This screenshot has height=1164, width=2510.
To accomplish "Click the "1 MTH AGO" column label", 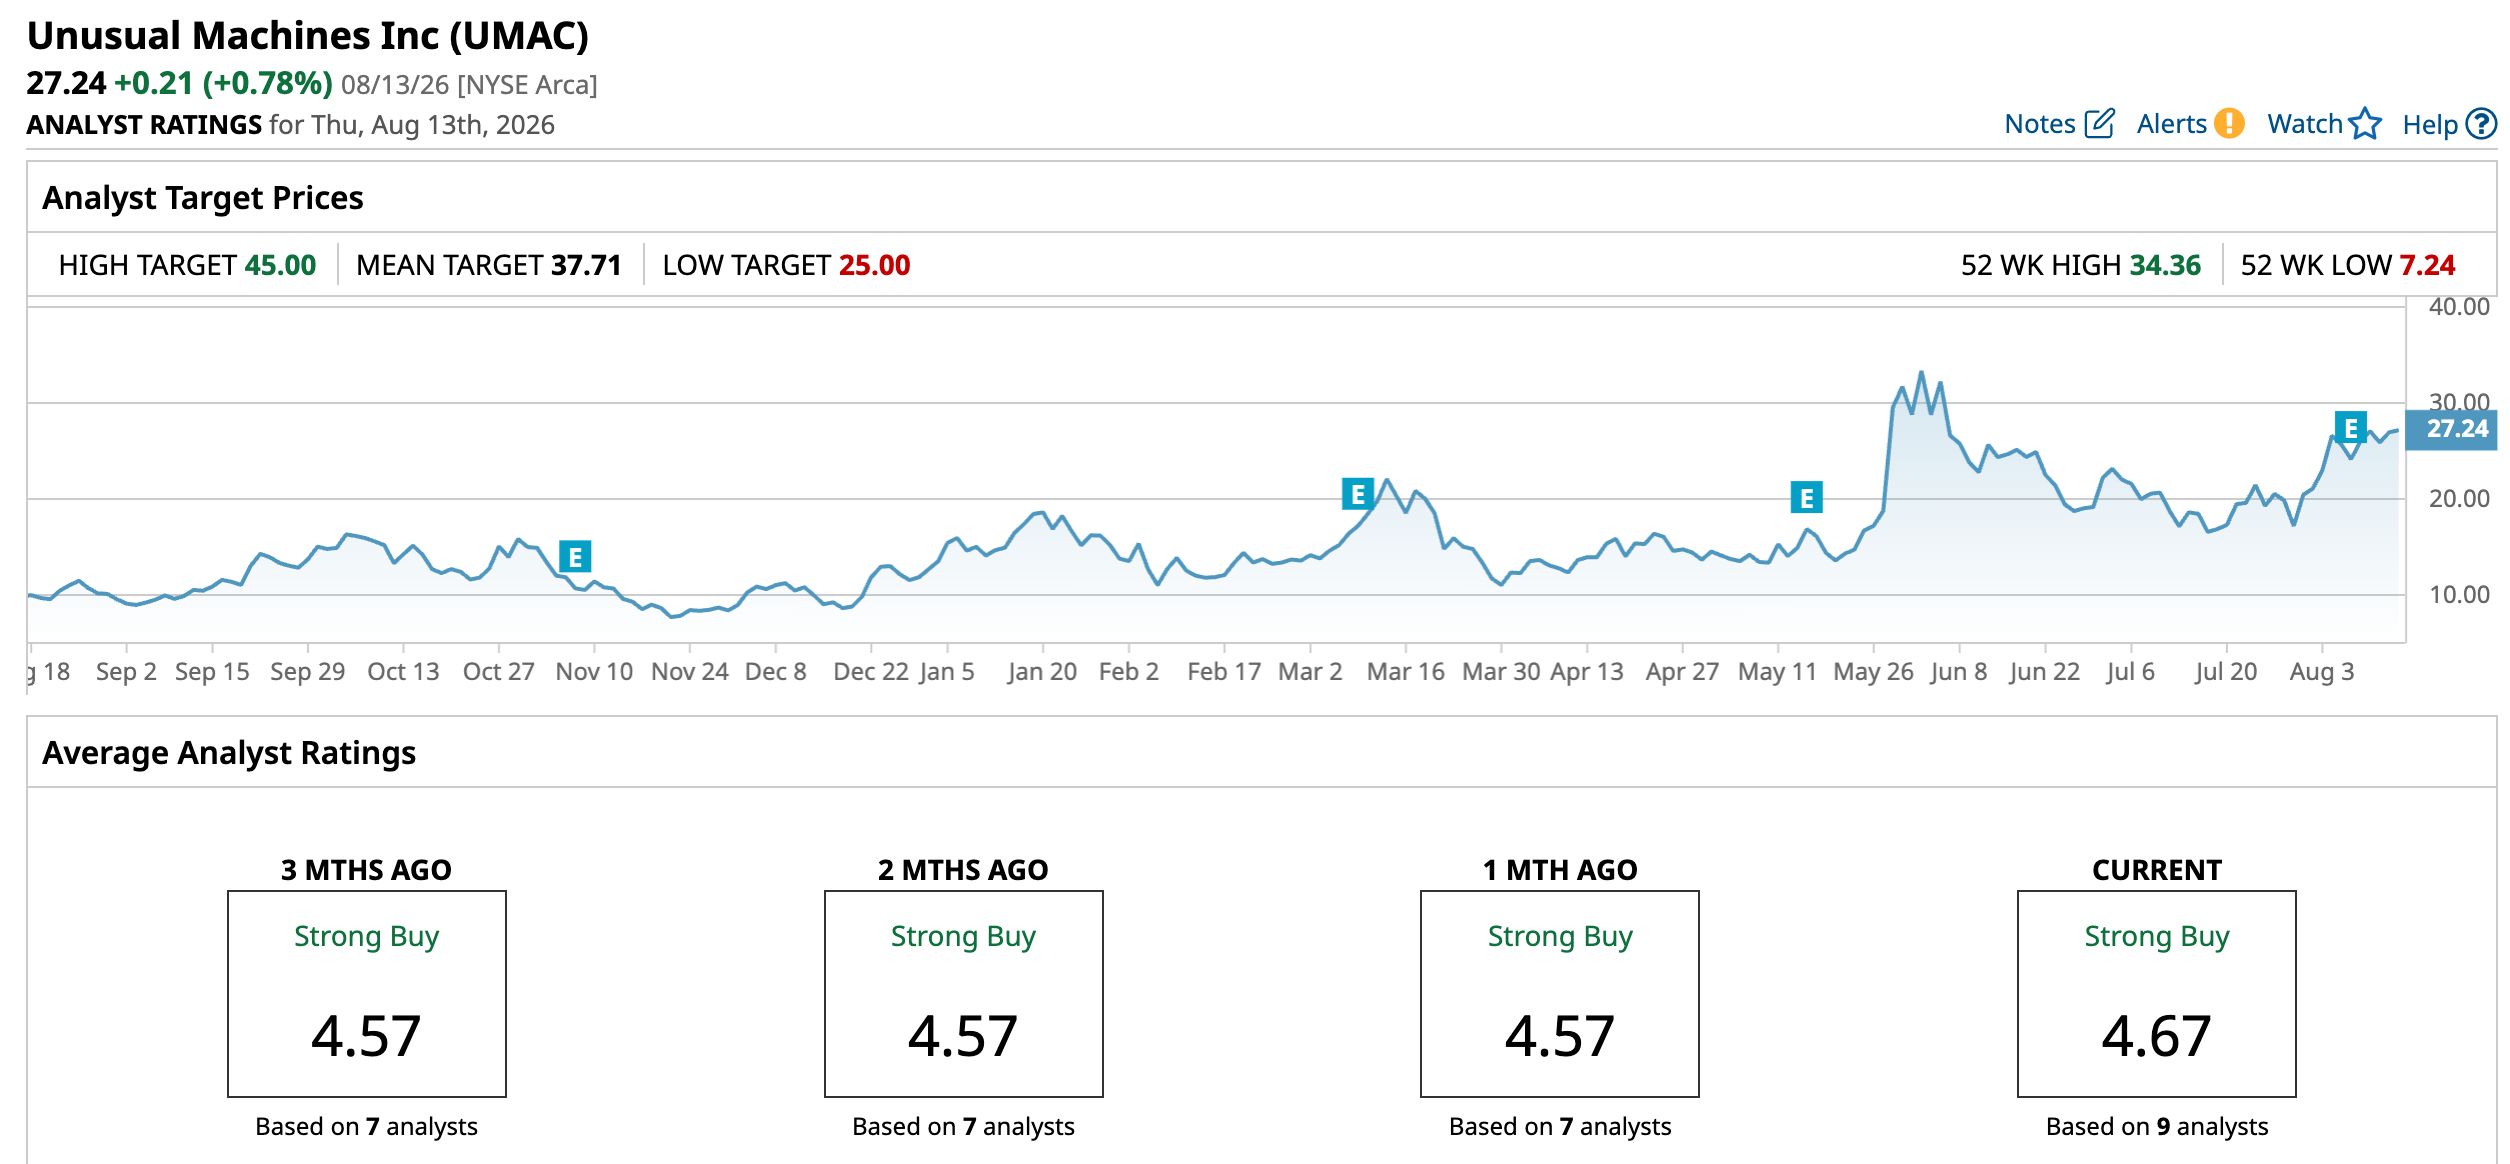I will (1560, 870).
